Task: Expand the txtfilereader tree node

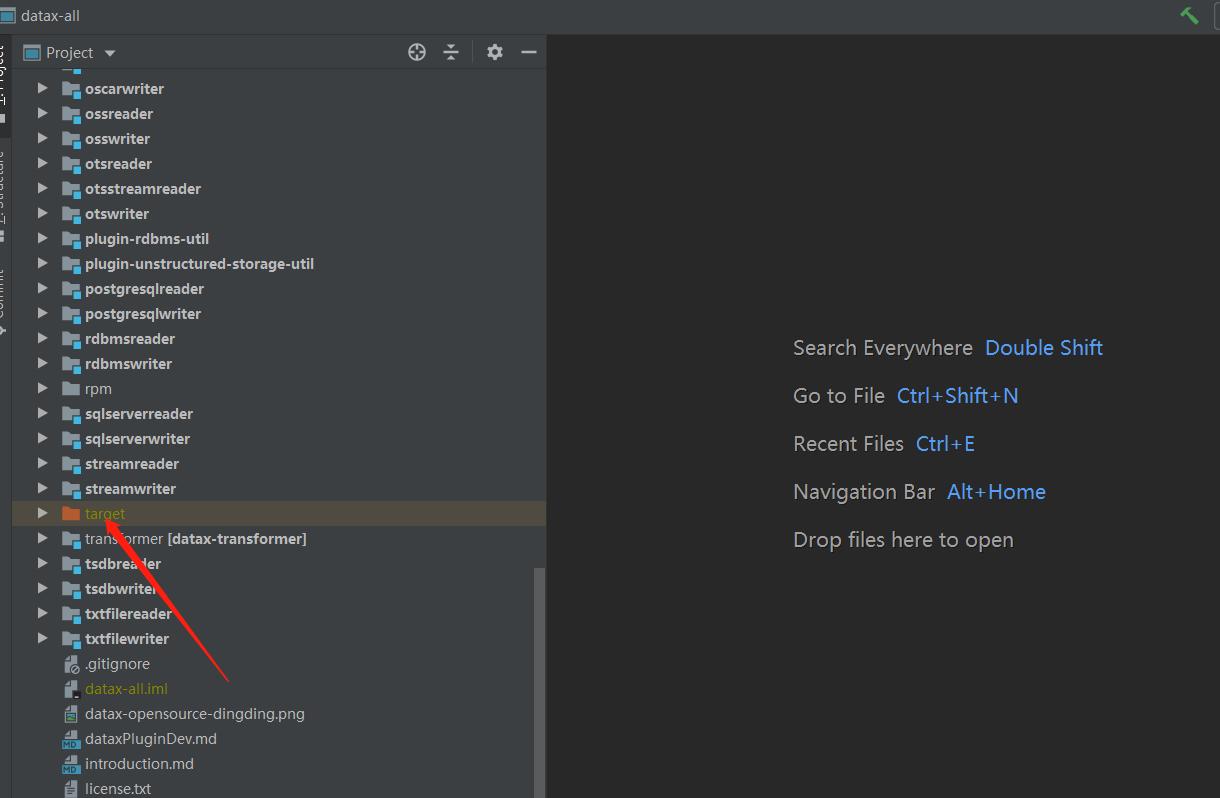Action: [42, 614]
